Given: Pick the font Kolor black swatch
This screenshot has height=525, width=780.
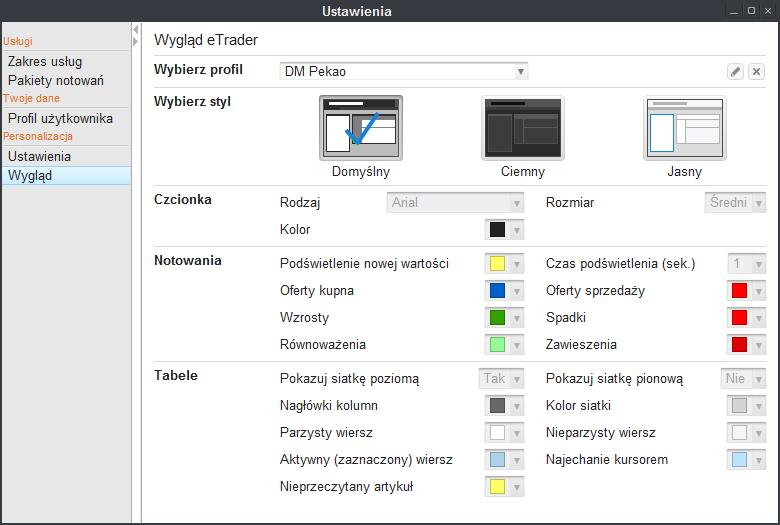Looking at the screenshot, I should tap(497, 229).
